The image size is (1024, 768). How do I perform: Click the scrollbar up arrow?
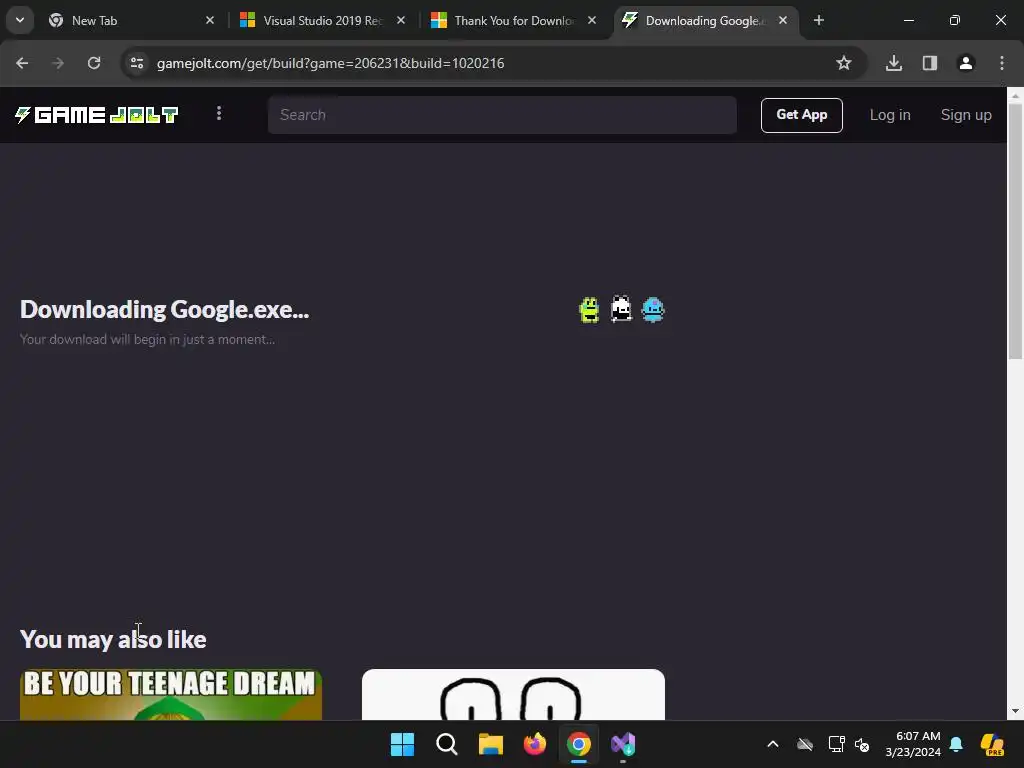click(x=1015, y=95)
